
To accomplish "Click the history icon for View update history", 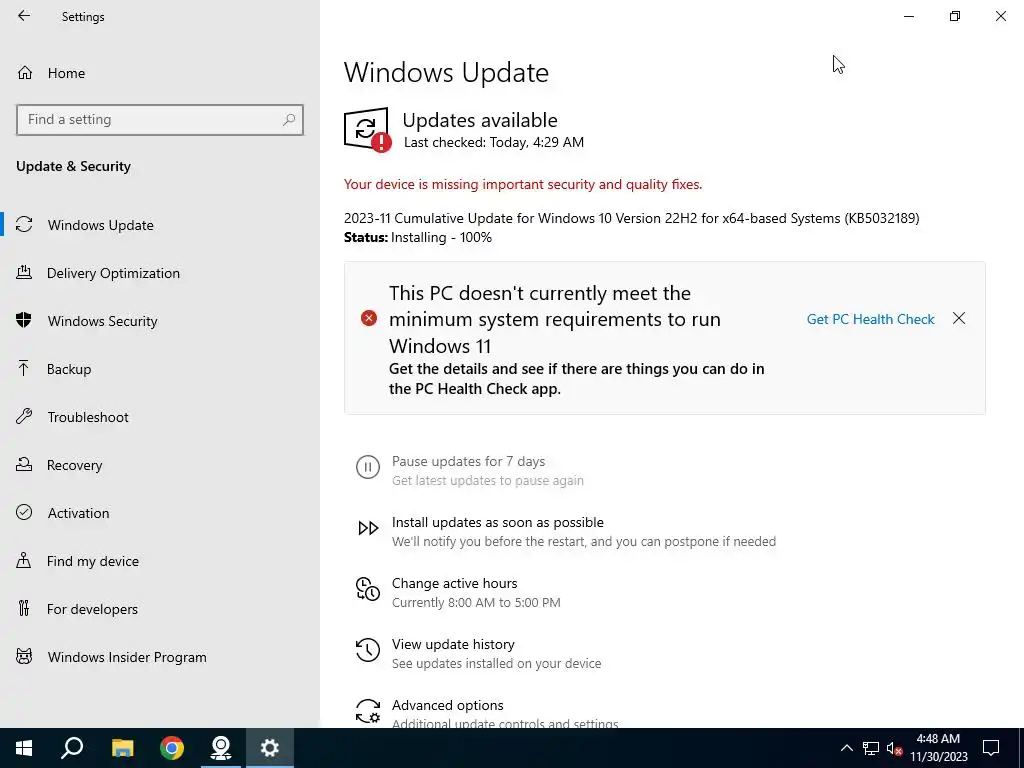I will pyautogui.click(x=368, y=650).
